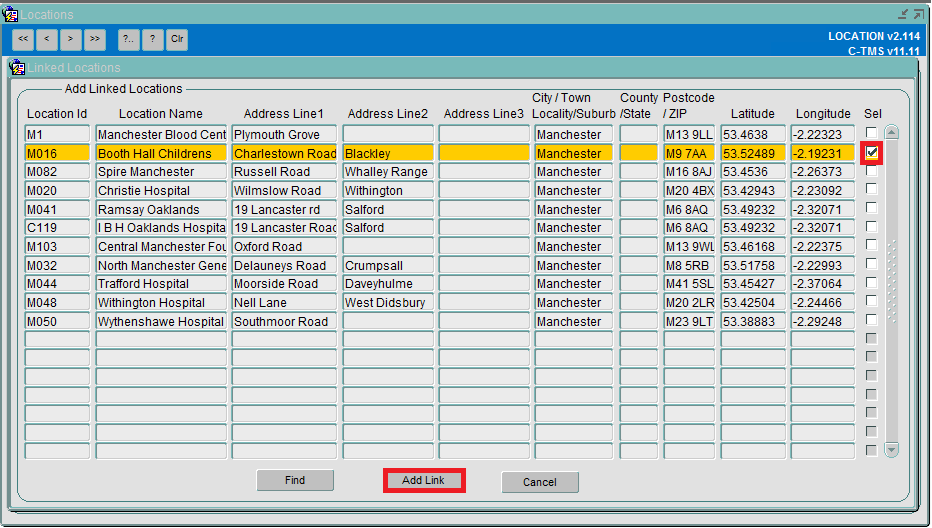Screen dimensions: 932x528
Task: Click Address Line2 'Crumpsall'
Action: 388,266
